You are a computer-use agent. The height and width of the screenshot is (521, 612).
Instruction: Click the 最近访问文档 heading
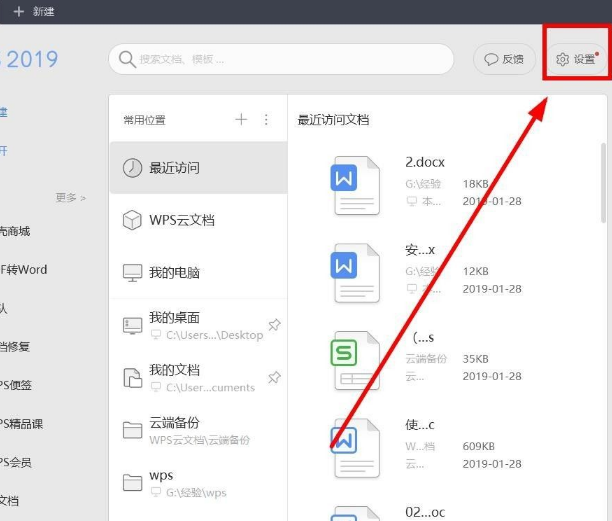[333, 120]
